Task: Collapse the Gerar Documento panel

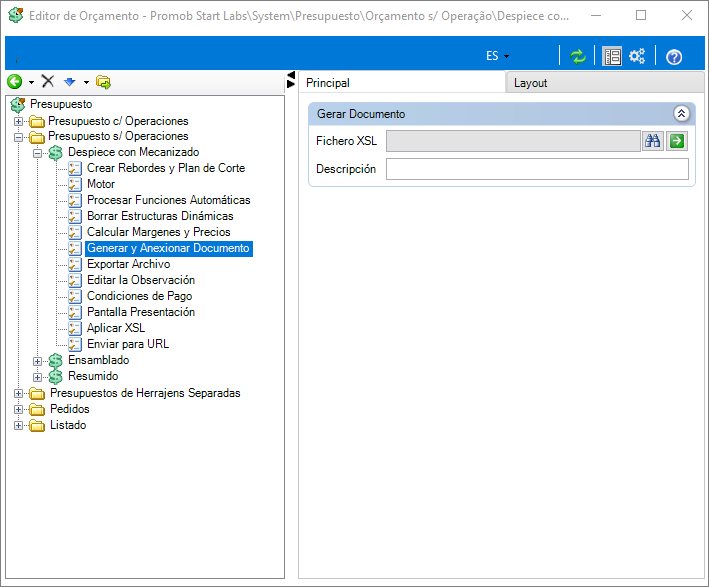Action: [x=681, y=114]
